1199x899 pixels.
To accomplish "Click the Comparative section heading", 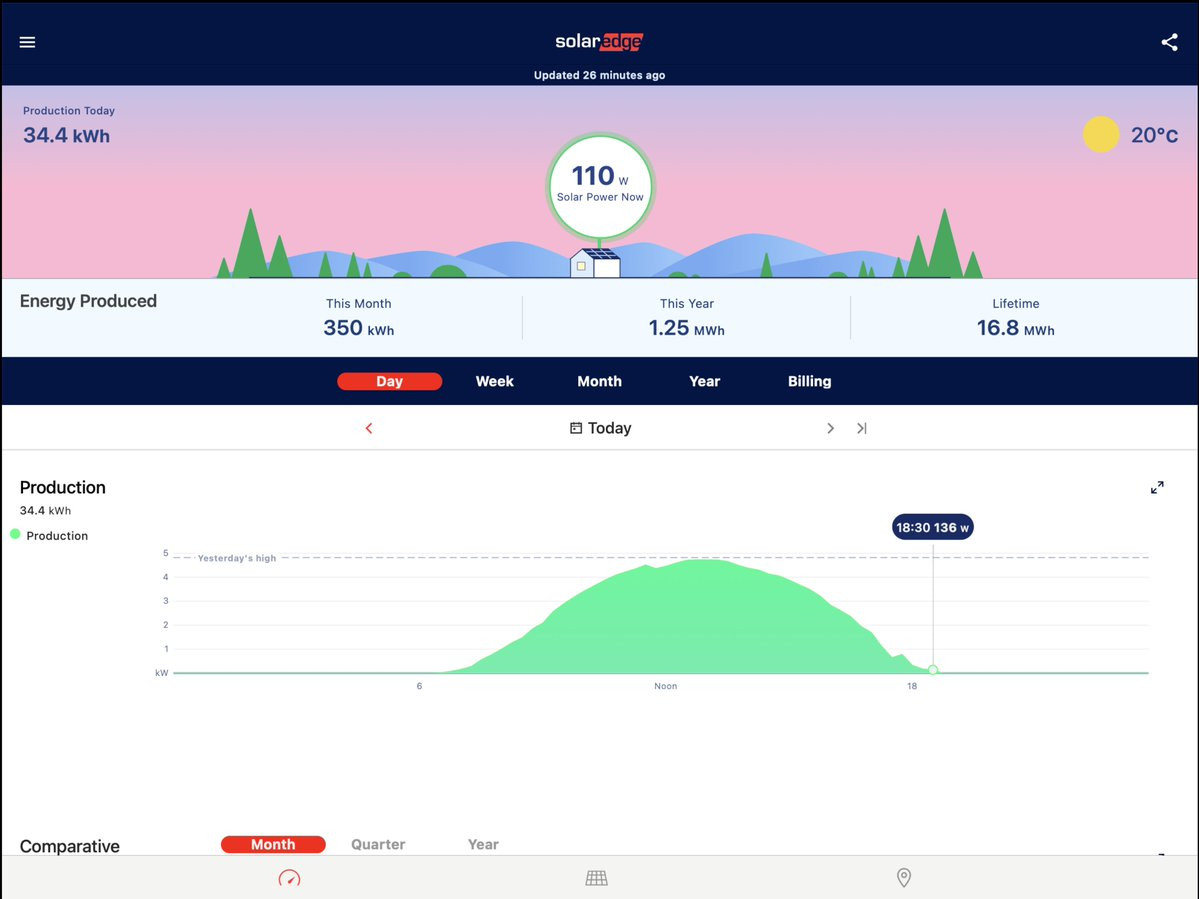I will 70,846.
